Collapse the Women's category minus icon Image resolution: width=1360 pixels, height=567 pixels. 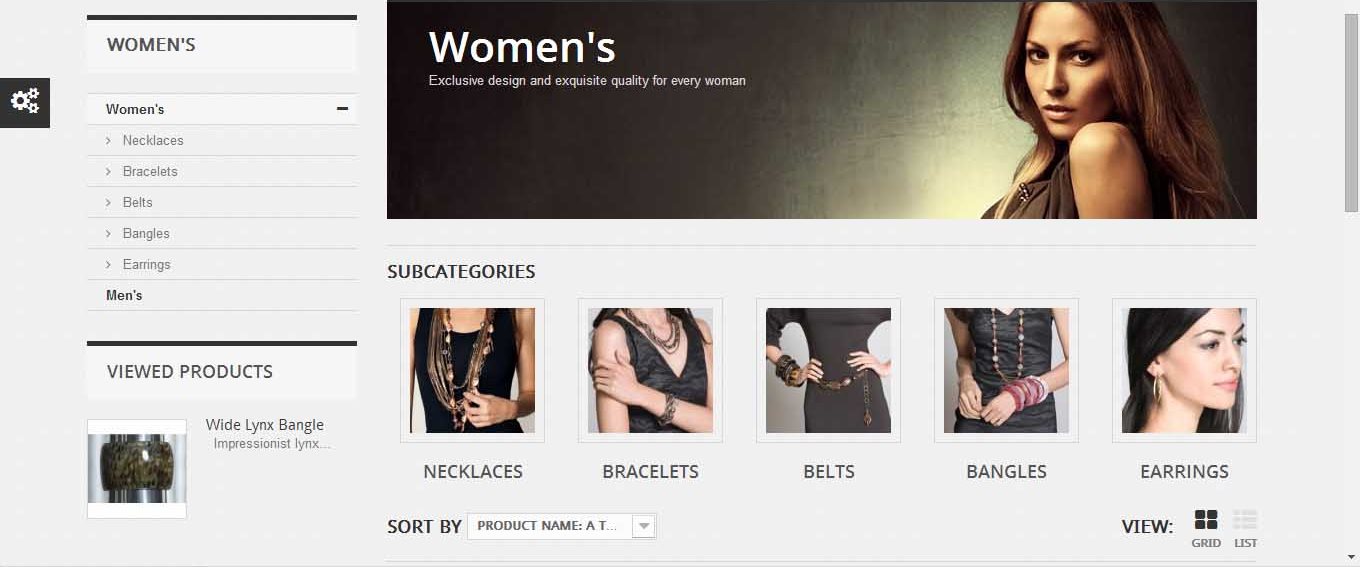click(x=342, y=109)
